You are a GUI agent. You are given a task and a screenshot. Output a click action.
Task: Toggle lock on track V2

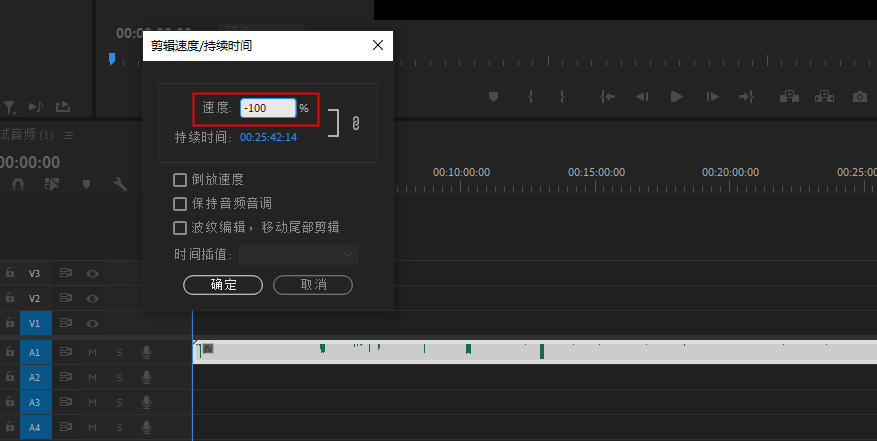pos(10,298)
